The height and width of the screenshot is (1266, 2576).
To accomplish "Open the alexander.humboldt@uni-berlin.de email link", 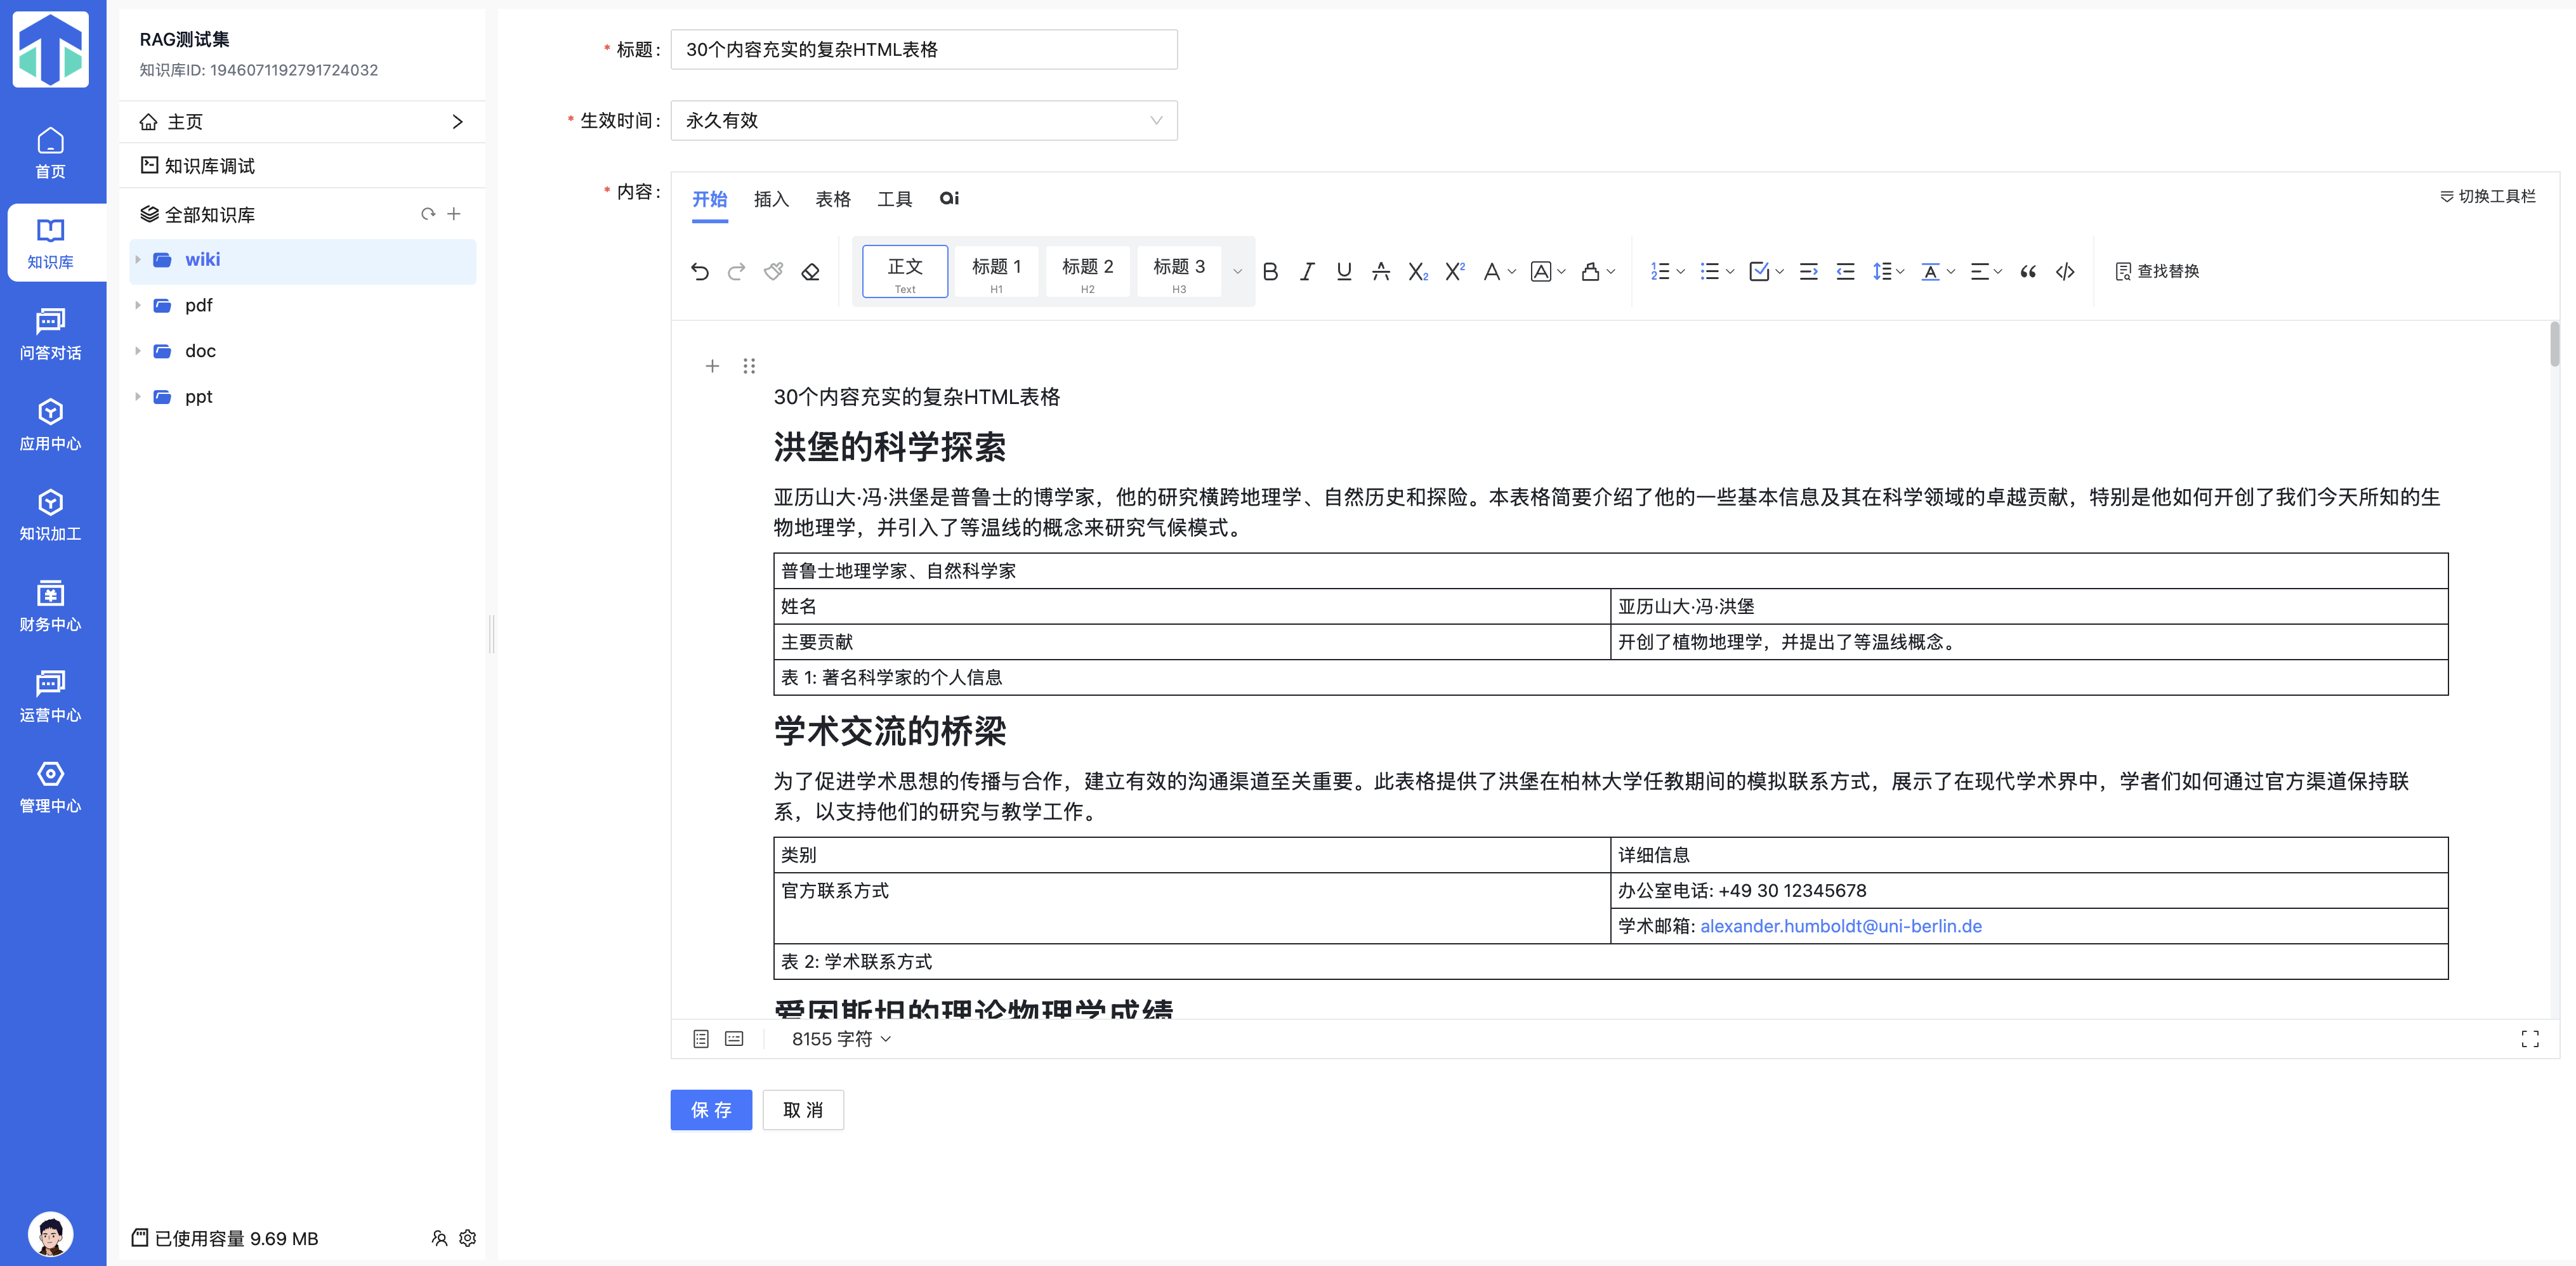I will tap(1840, 926).
